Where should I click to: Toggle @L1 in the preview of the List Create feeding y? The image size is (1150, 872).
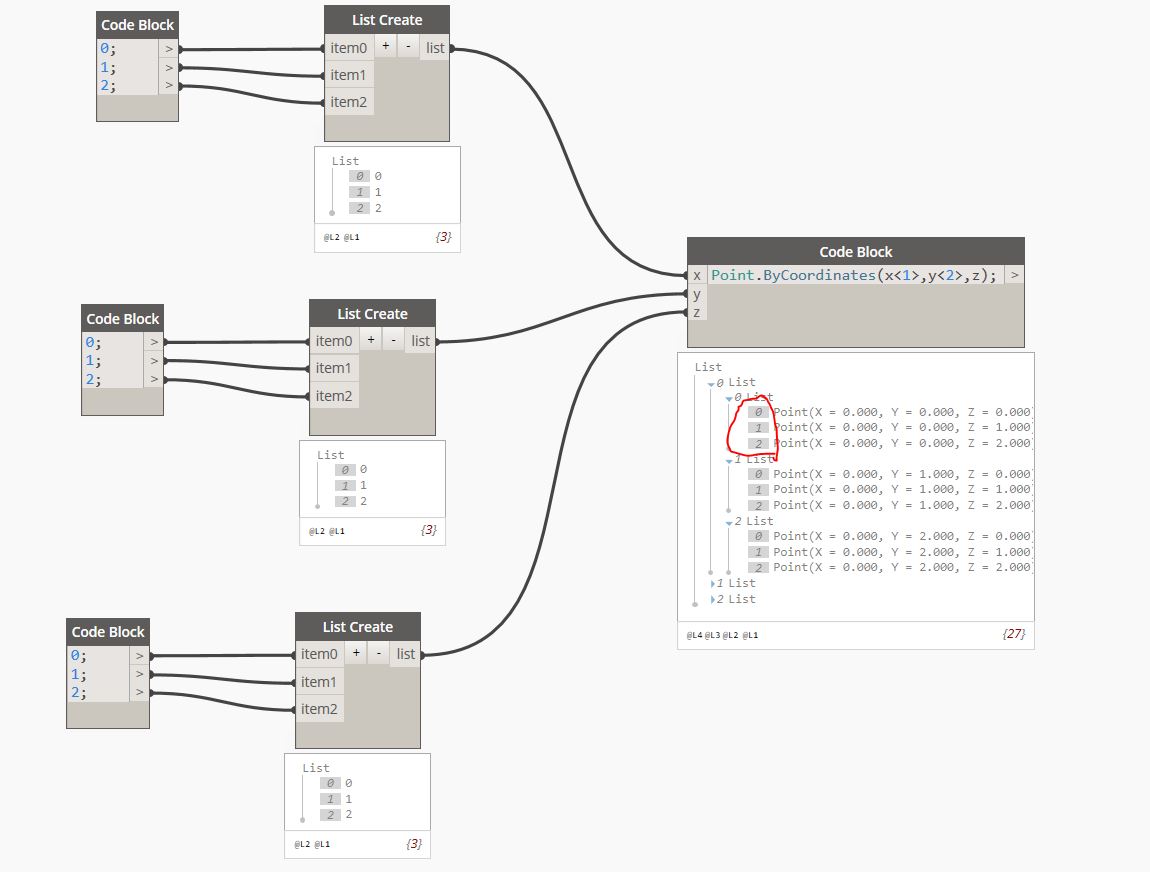pos(337,531)
